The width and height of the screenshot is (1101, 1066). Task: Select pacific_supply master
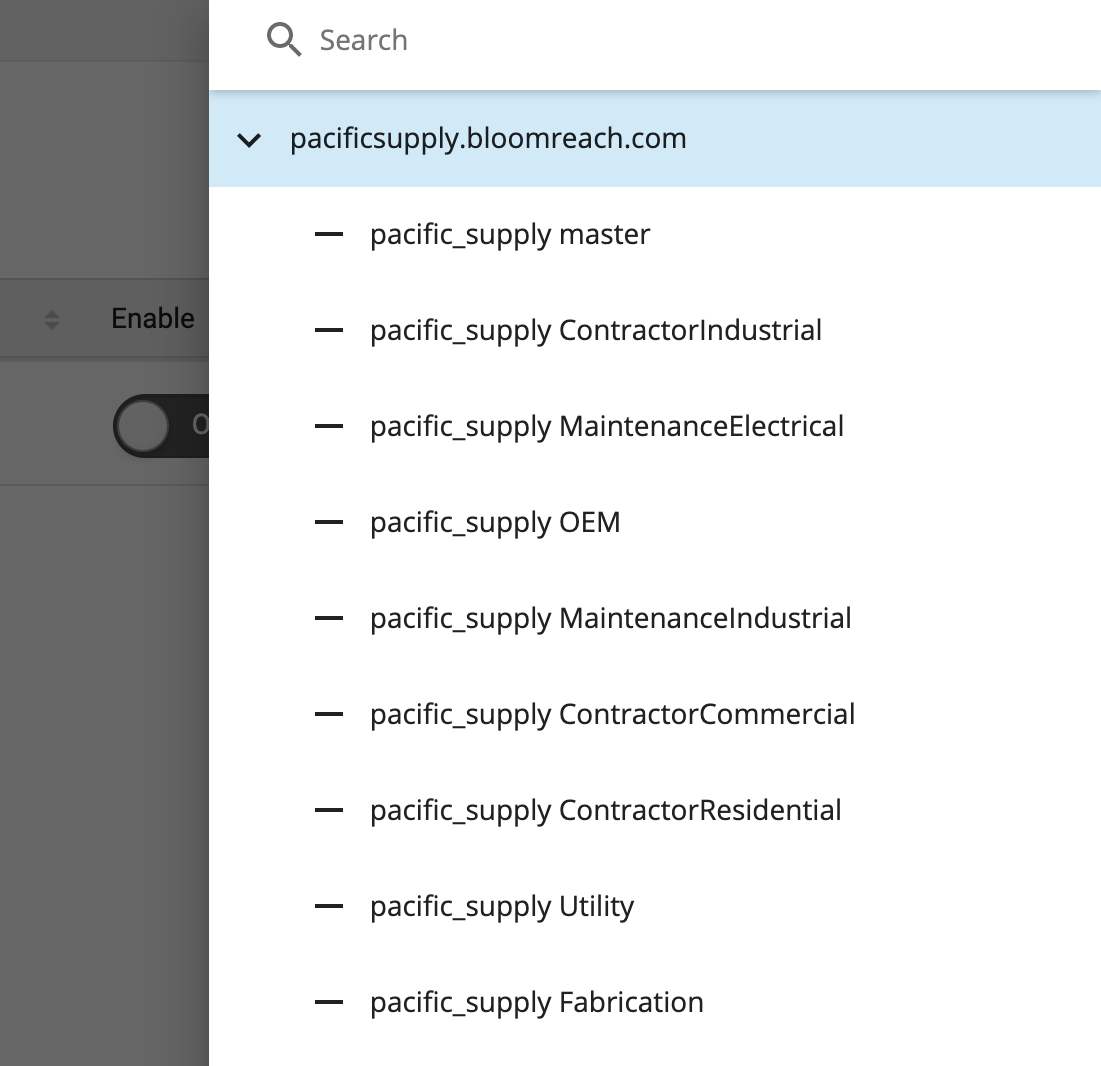(510, 235)
